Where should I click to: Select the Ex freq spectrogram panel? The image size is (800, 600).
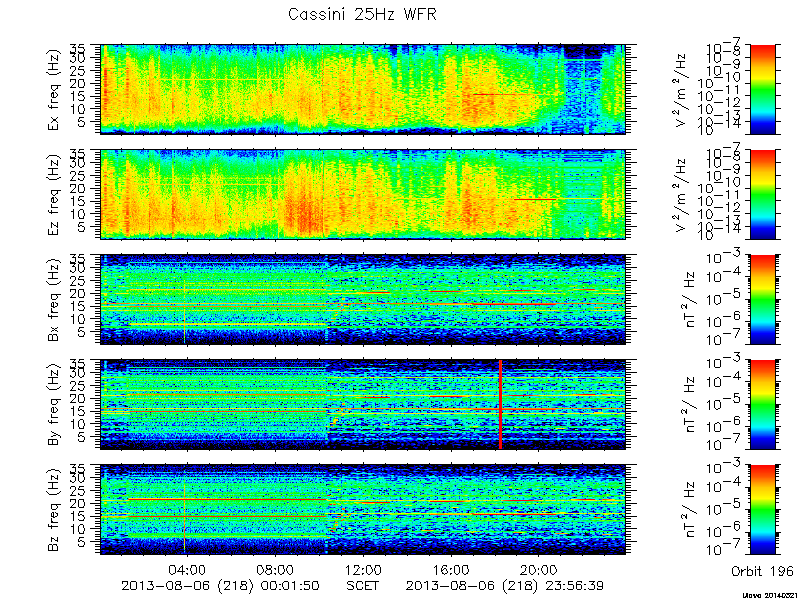(363, 89)
